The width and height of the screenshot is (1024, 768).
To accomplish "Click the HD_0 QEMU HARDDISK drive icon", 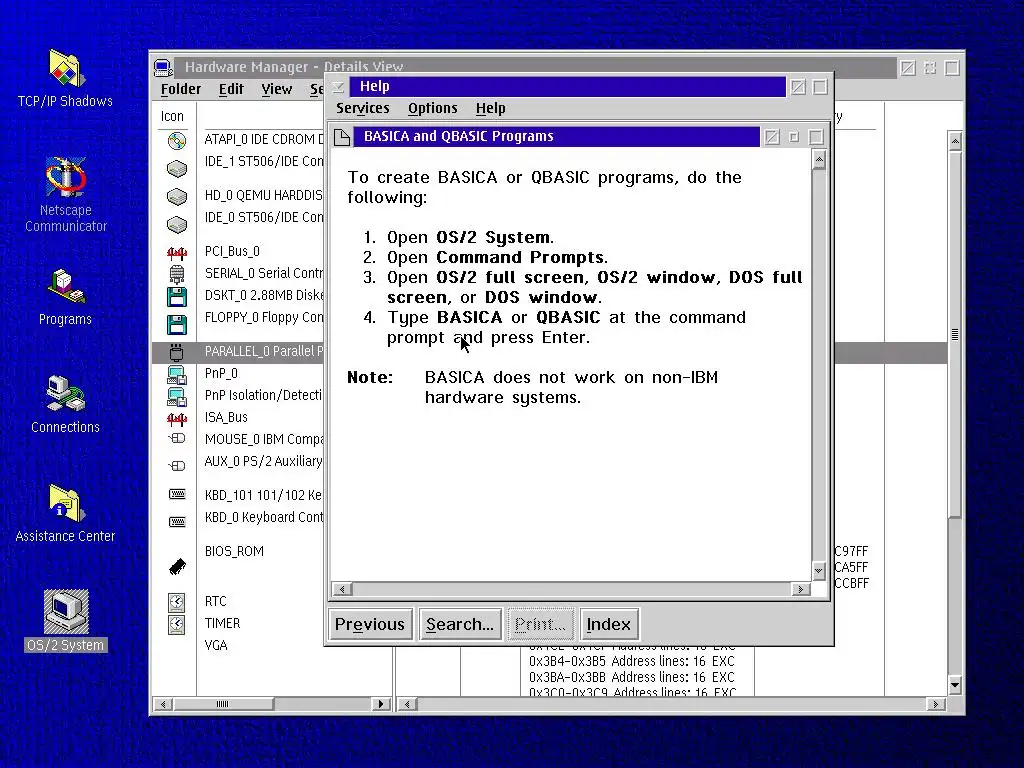I will (176, 197).
